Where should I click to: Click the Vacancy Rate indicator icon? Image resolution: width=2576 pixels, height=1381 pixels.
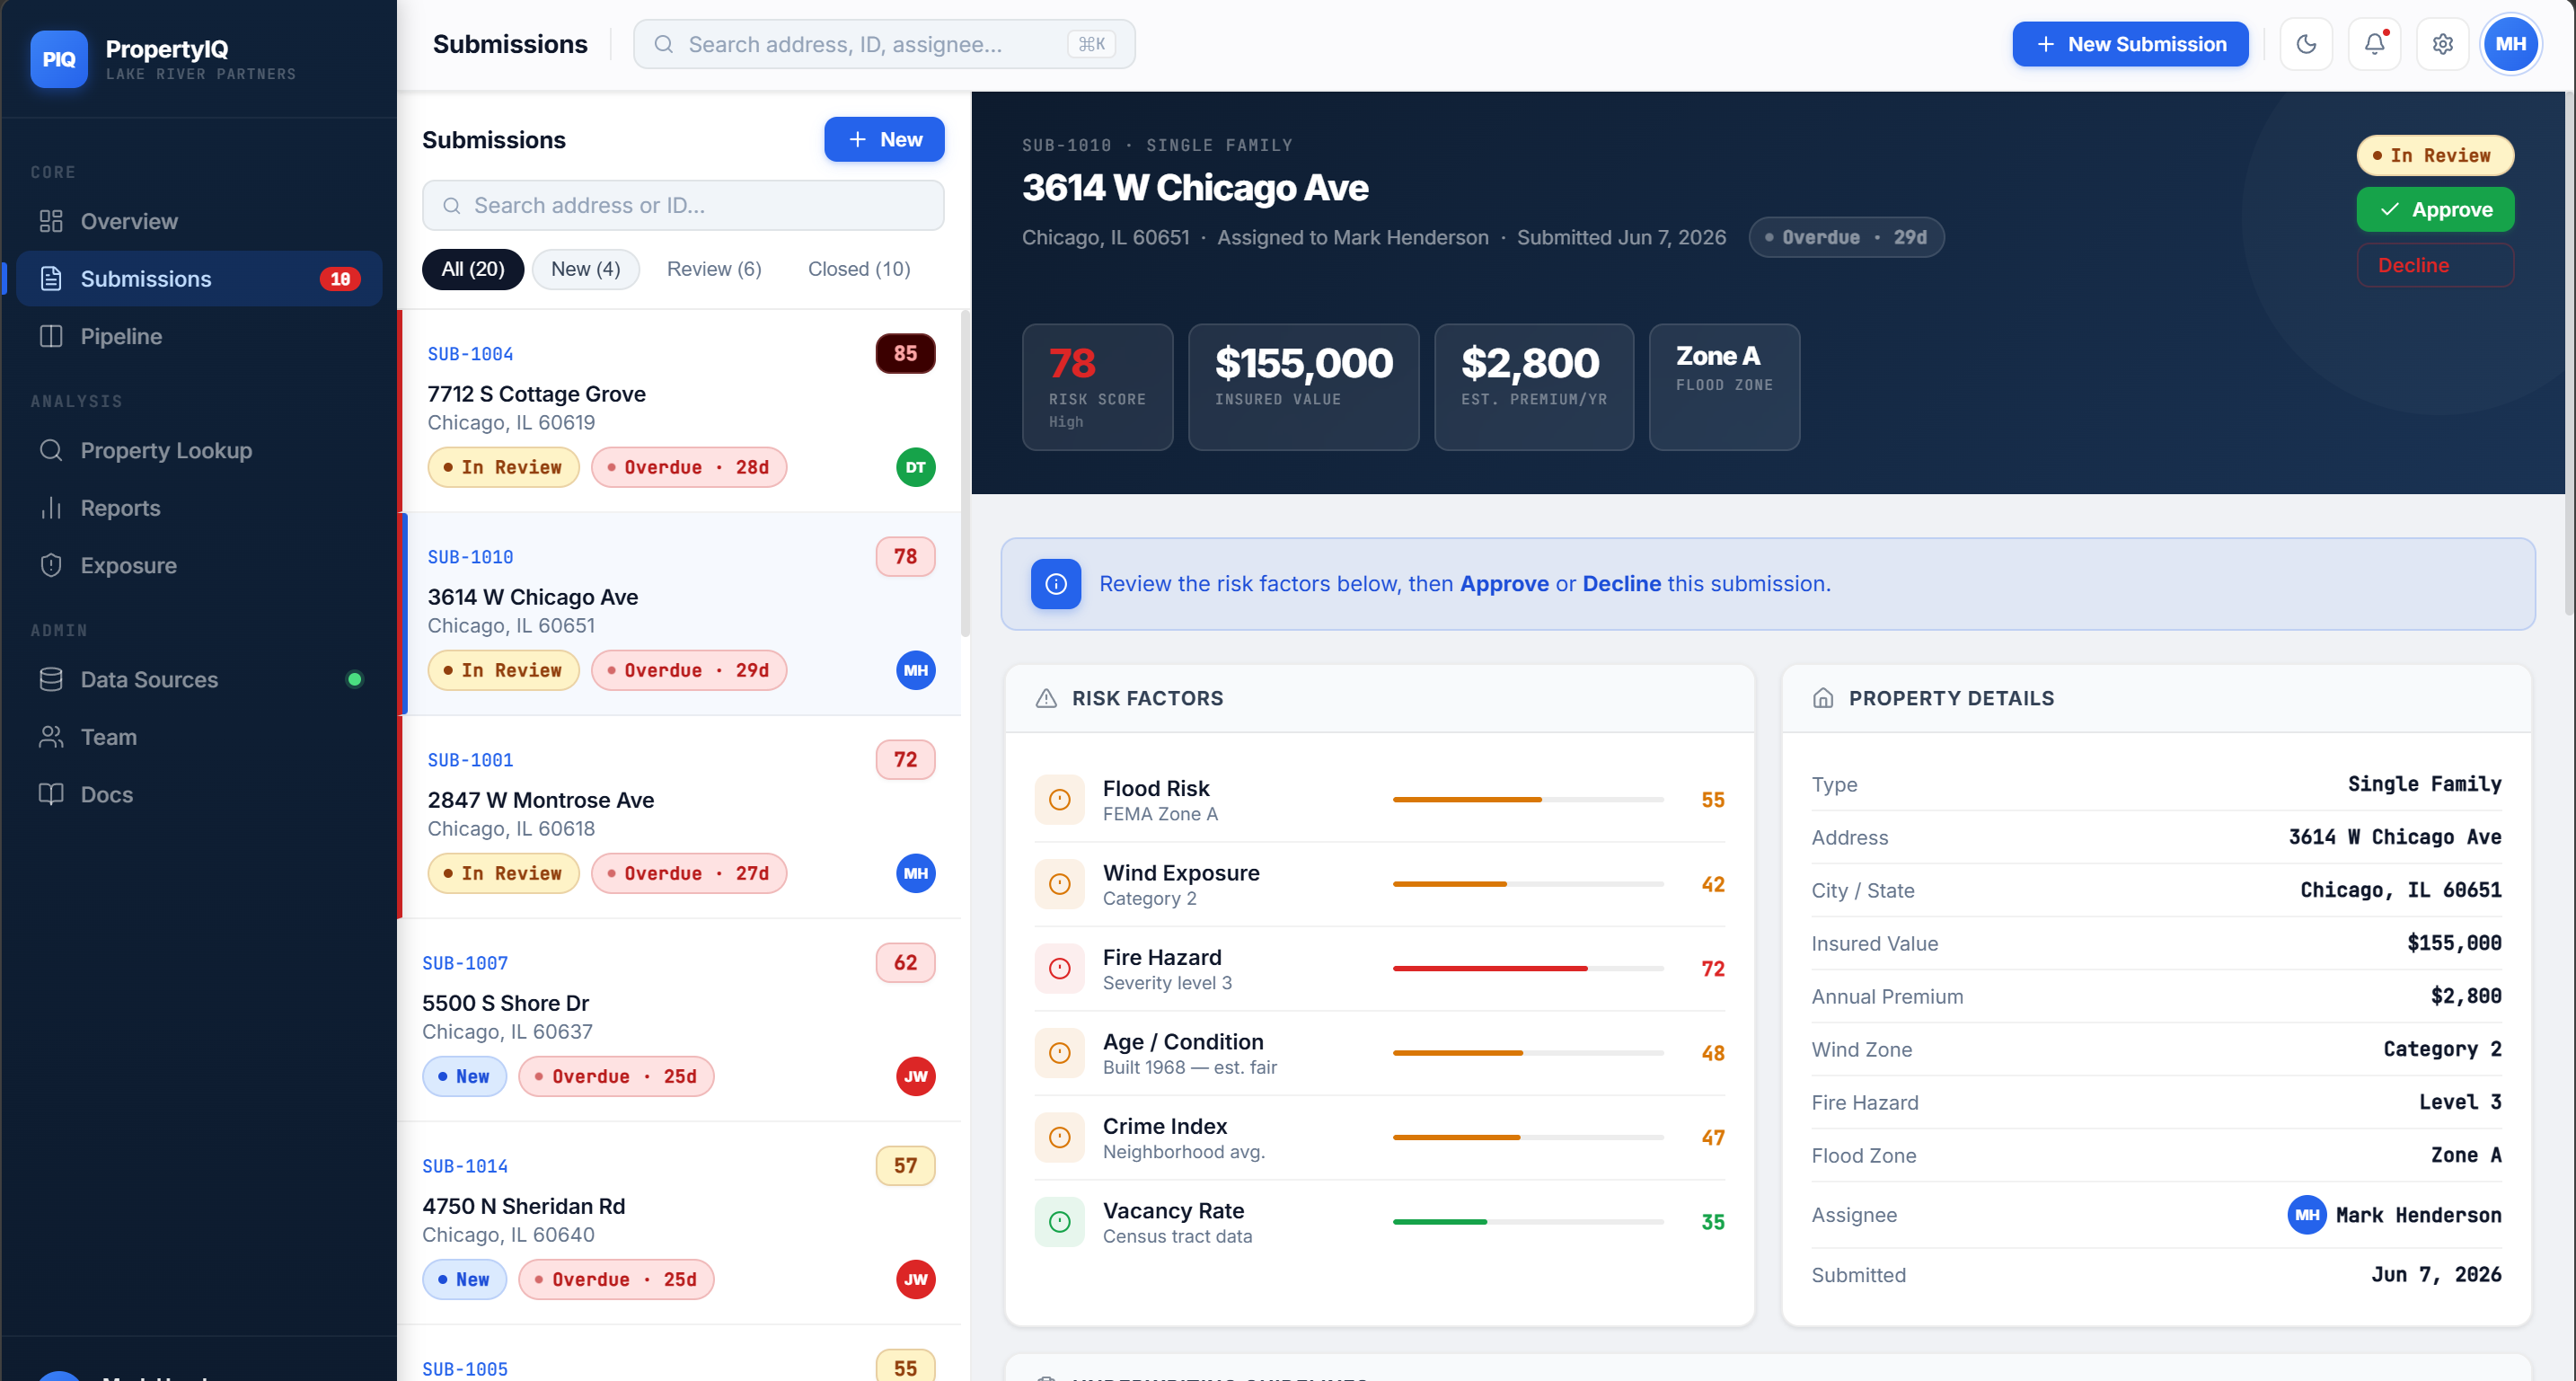point(1059,1222)
